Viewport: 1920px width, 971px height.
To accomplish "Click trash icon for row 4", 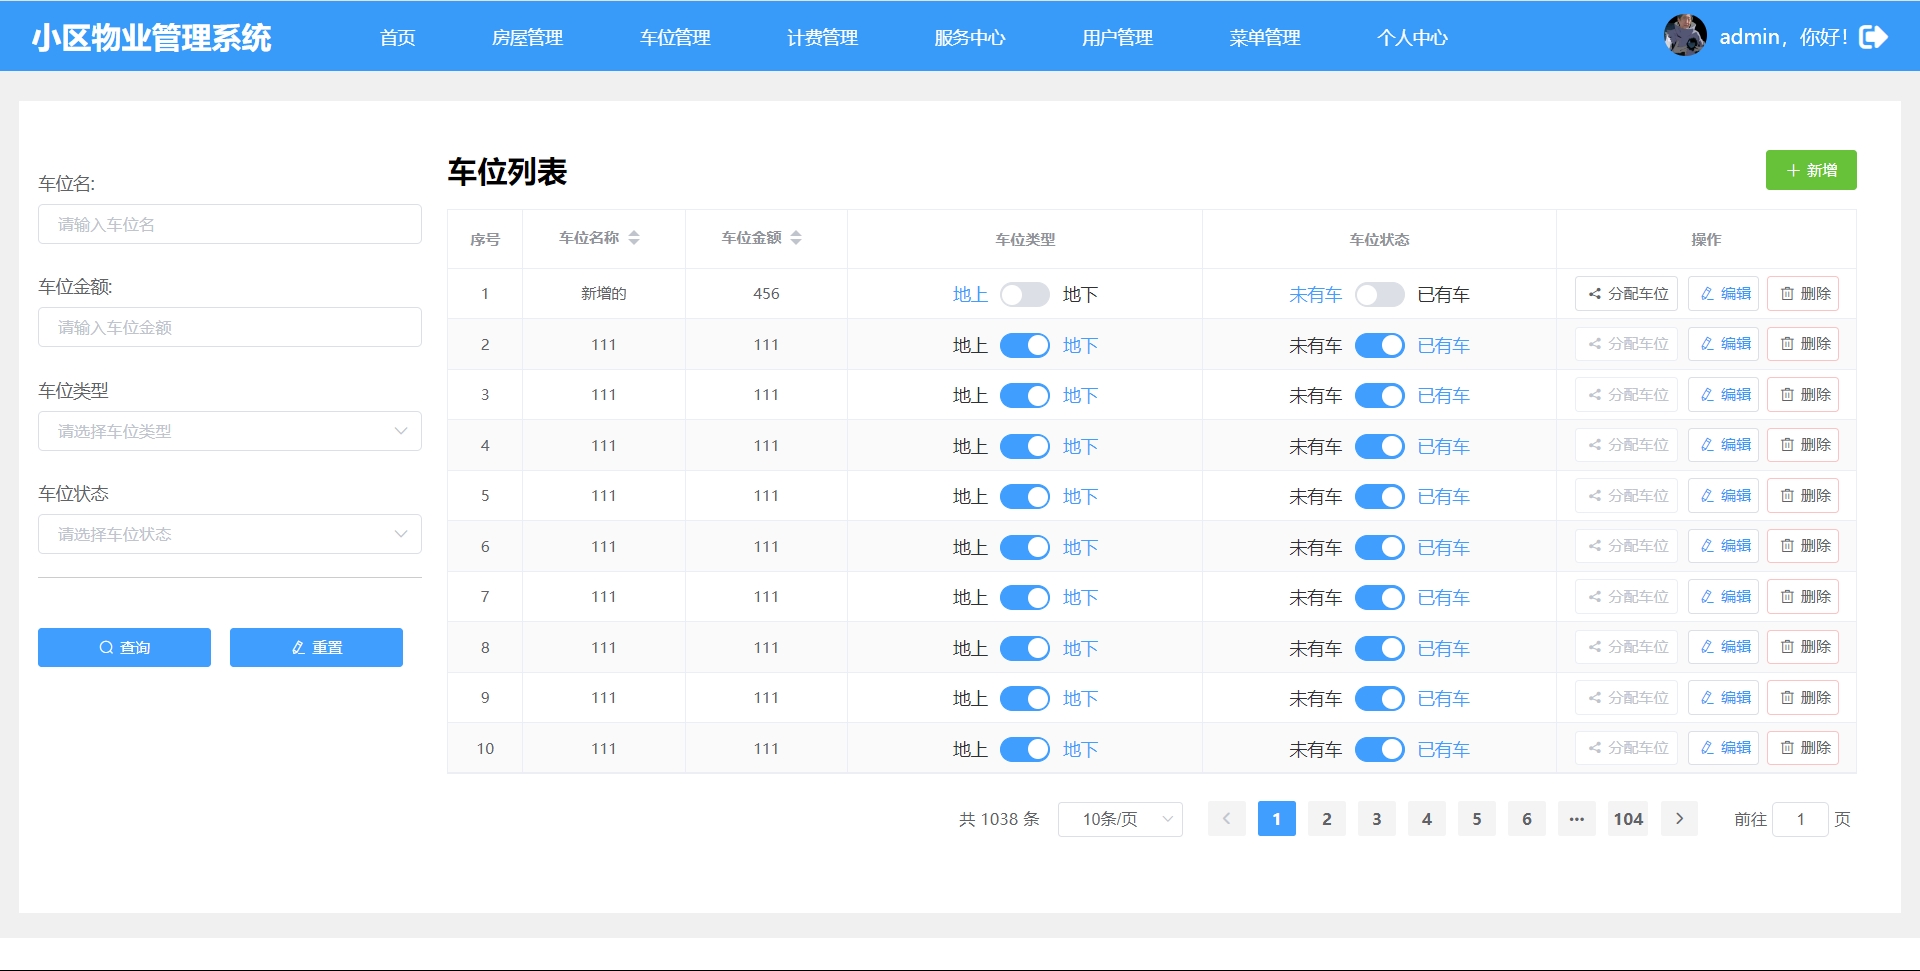I will click(x=1787, y=445).
